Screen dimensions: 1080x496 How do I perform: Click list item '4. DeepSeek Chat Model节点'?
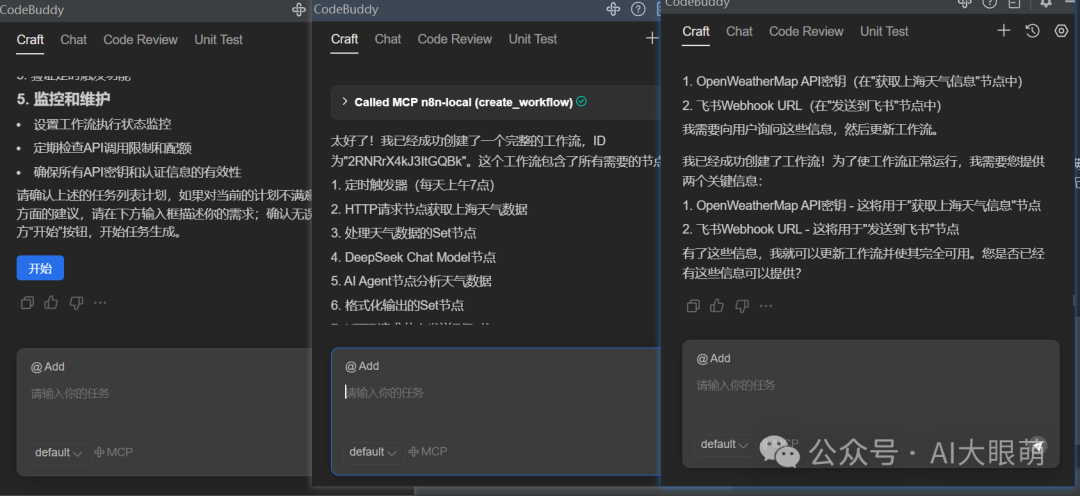coord(413,258)
